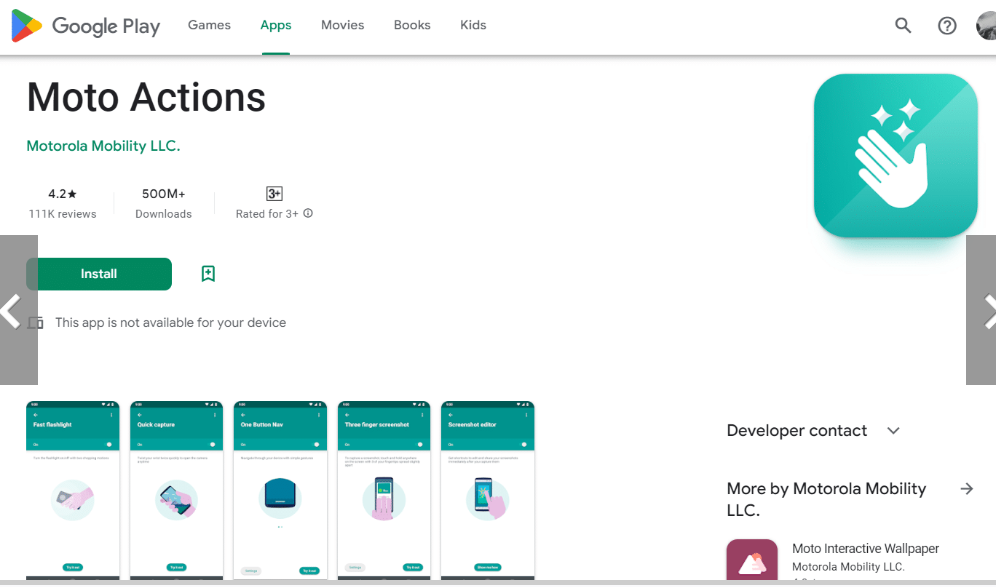Open Motorola Mobility LLC. developer link

point(103,146)
